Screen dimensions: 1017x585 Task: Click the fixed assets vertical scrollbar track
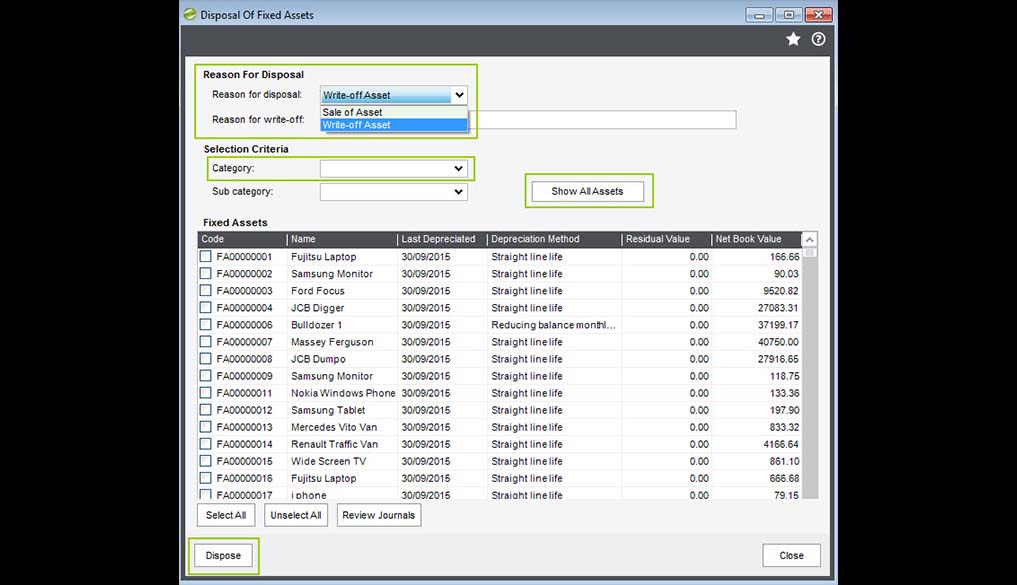(x=809, y=376)
